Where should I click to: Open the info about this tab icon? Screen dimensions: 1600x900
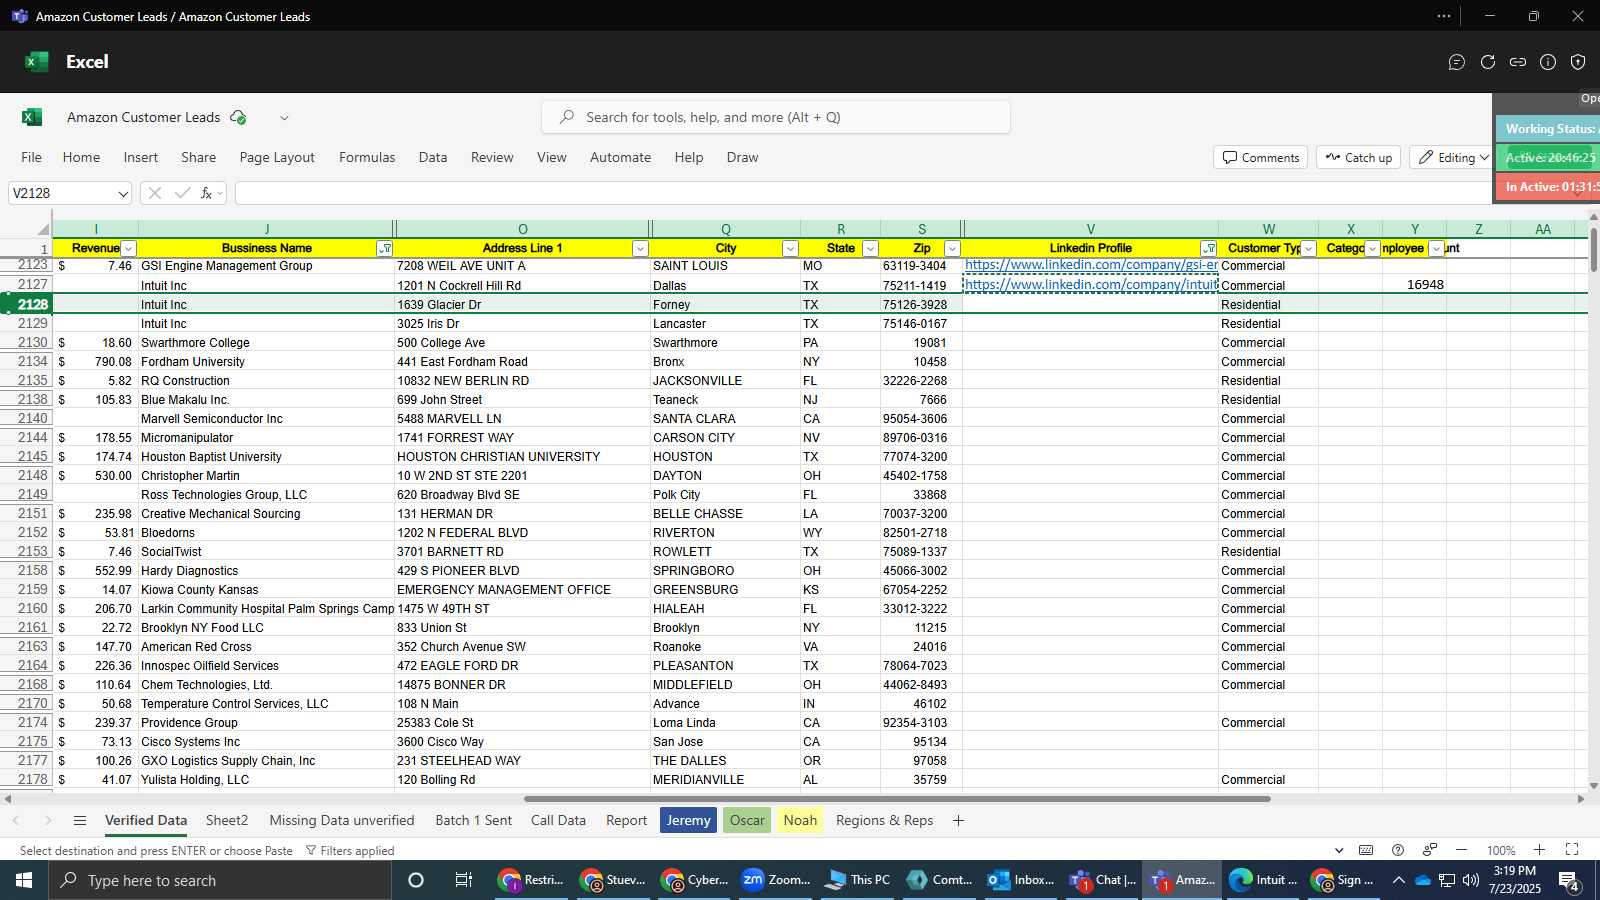(x=1548, y=62)
